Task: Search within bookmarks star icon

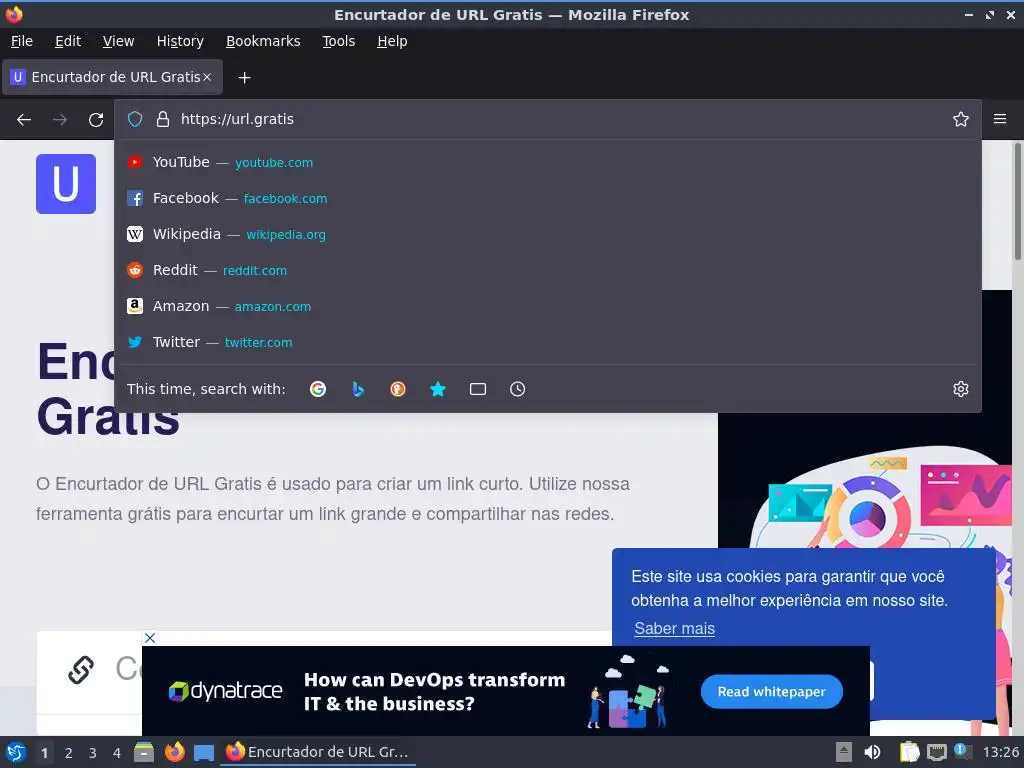Action: (438, 389)
